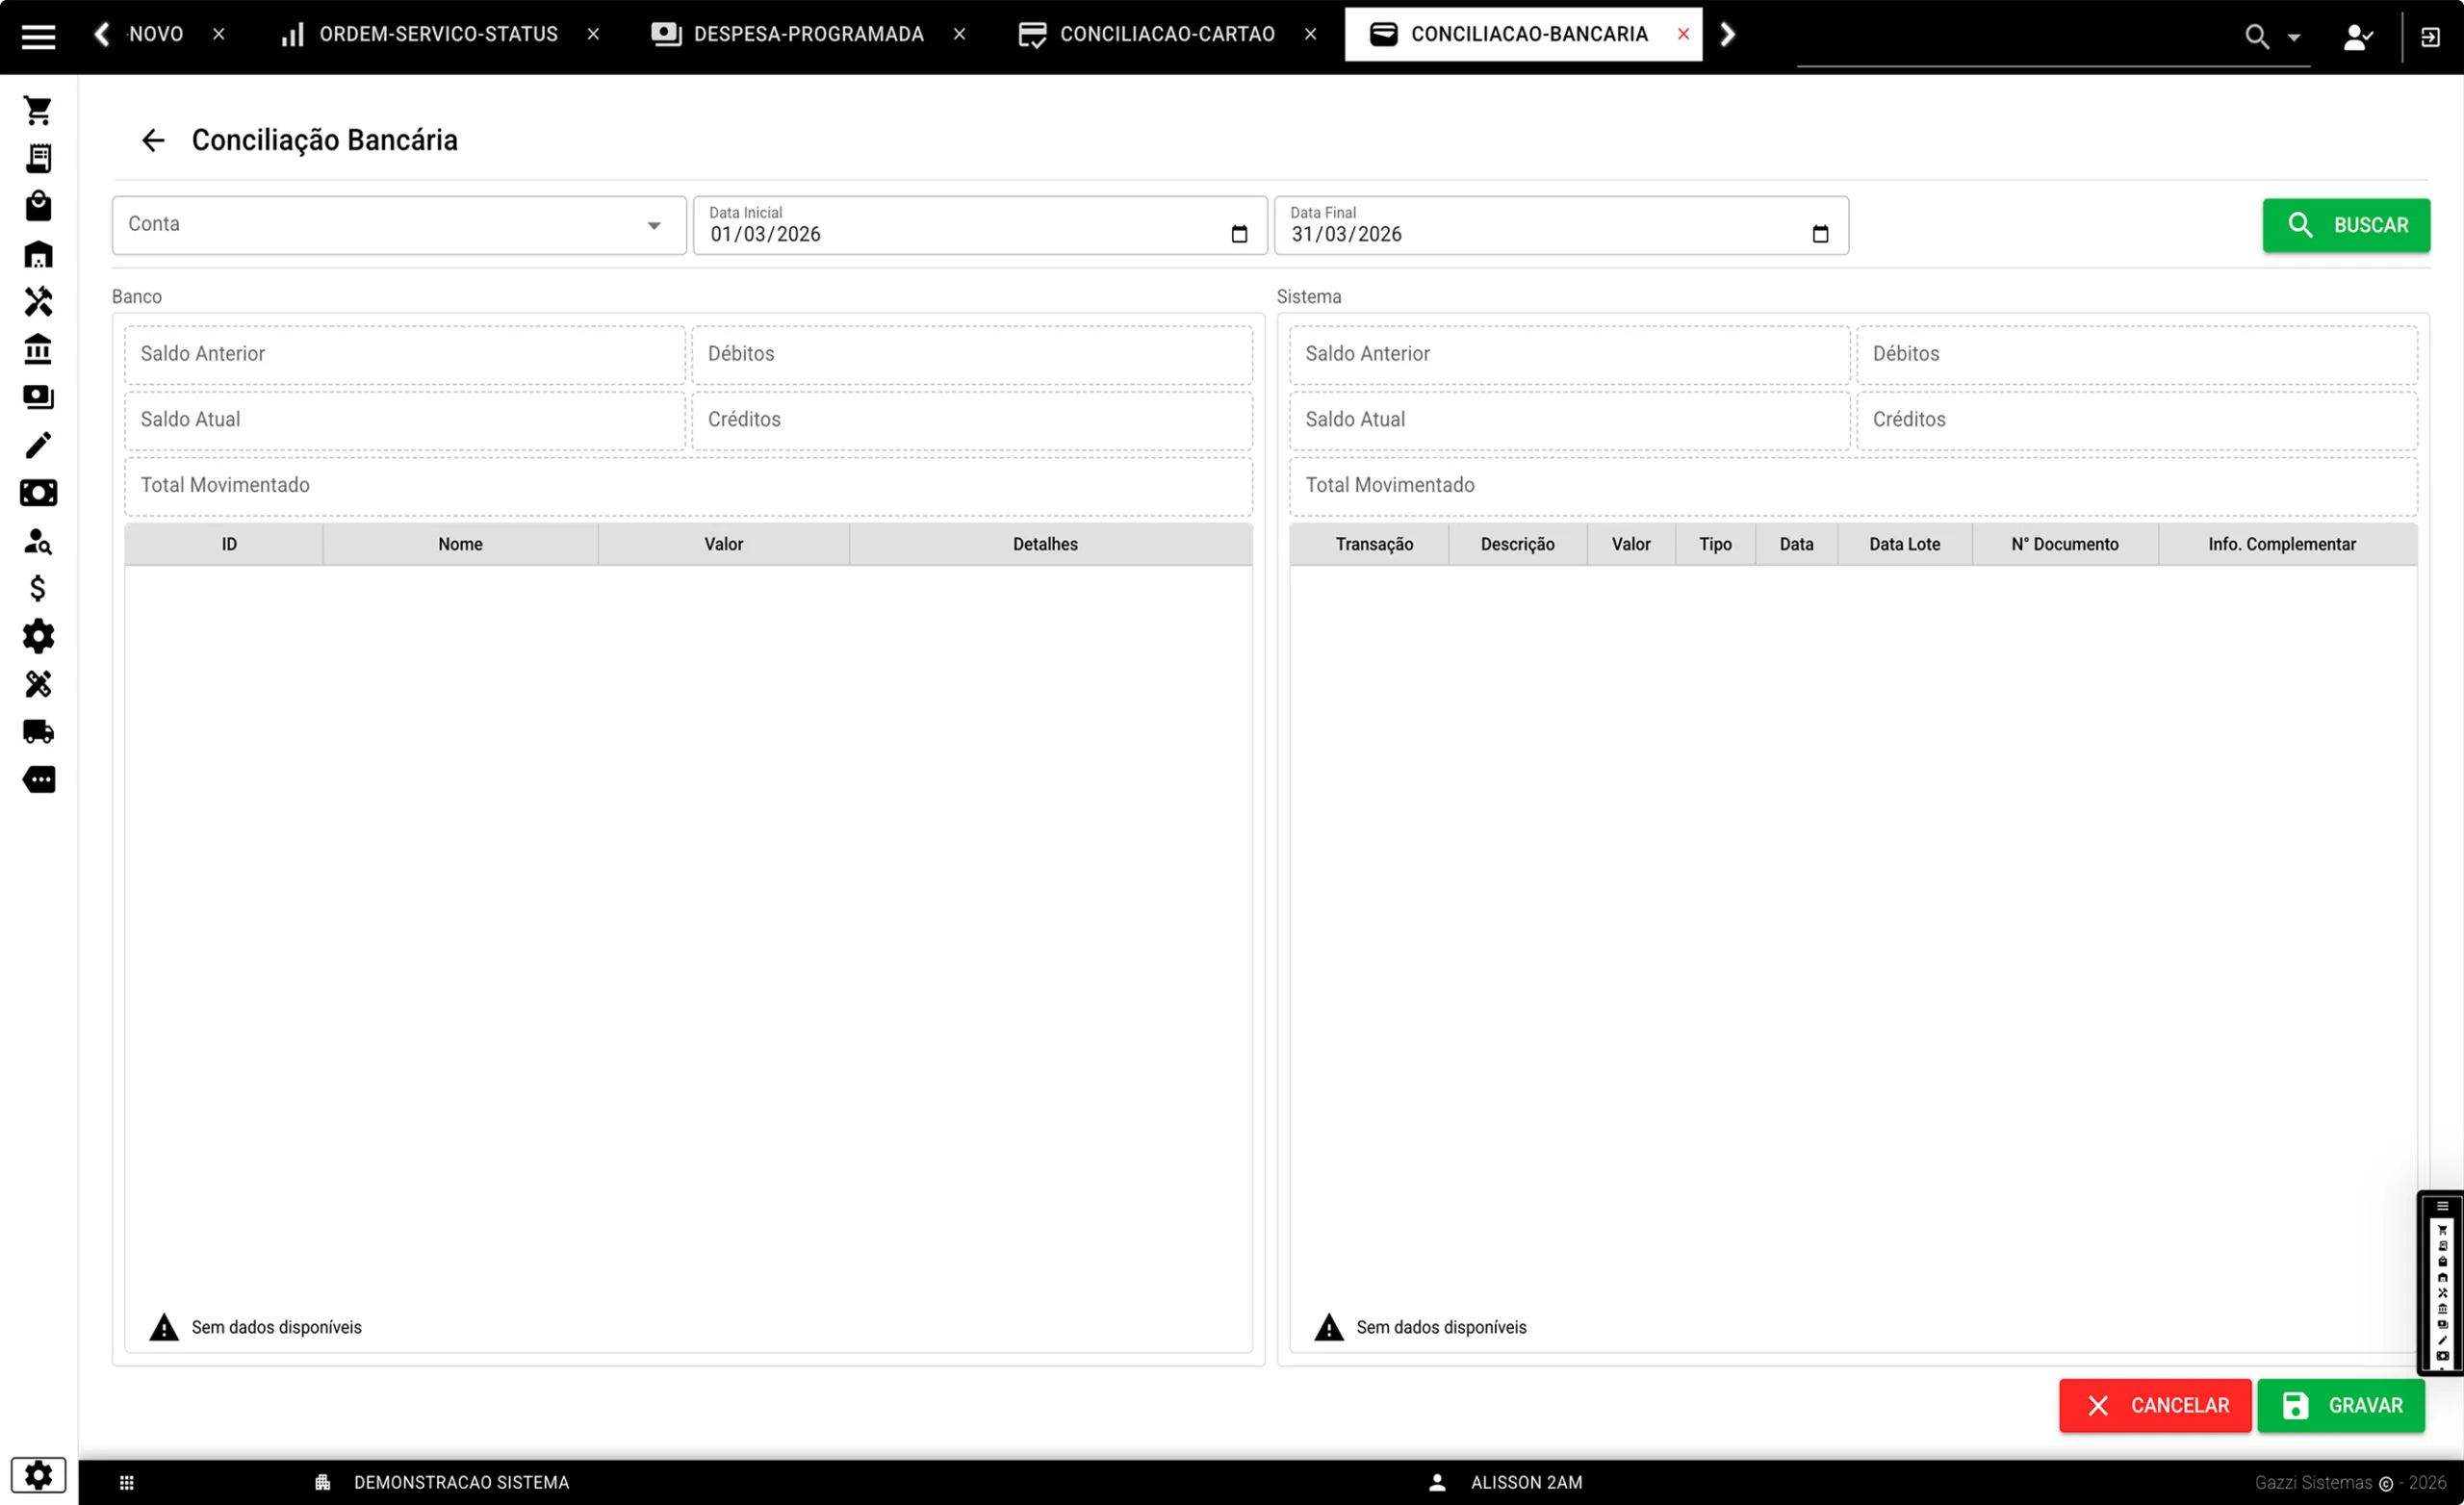Open the Data Final calendar picker
The width and height of the screenshot is (2464, 1505).
tap(1820, 234)
